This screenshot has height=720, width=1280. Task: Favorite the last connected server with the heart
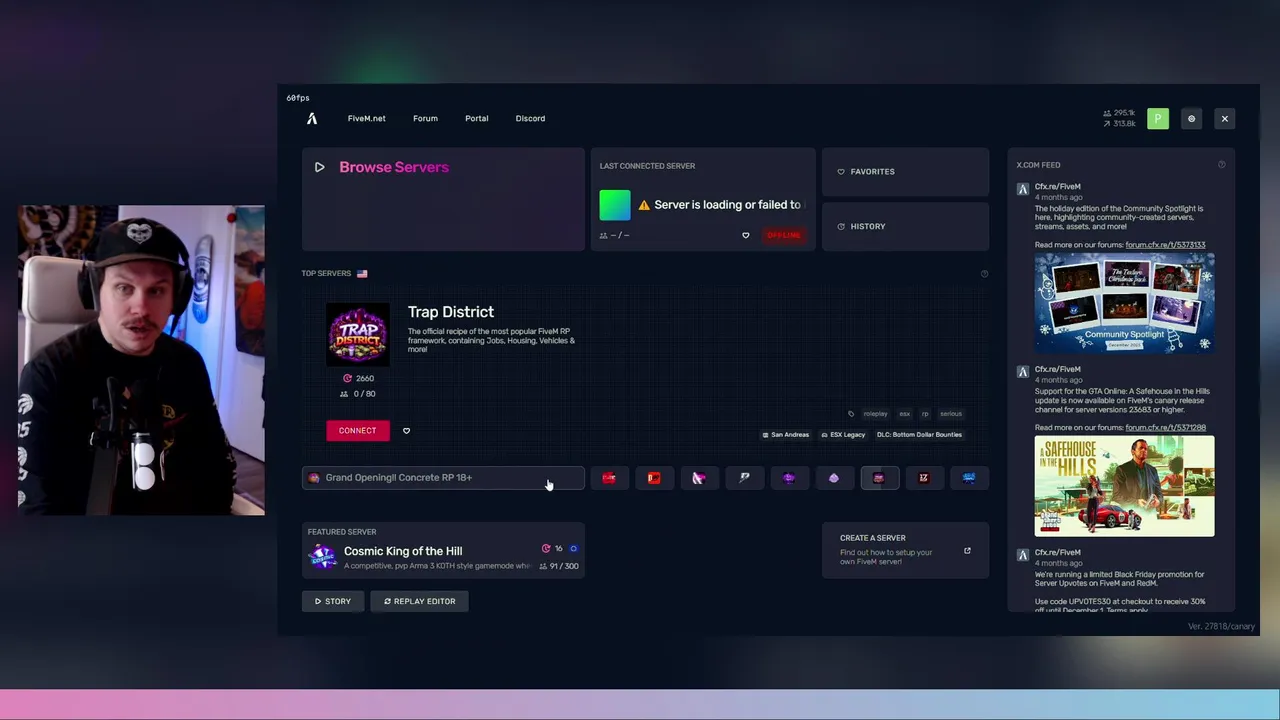pos(745,235)
